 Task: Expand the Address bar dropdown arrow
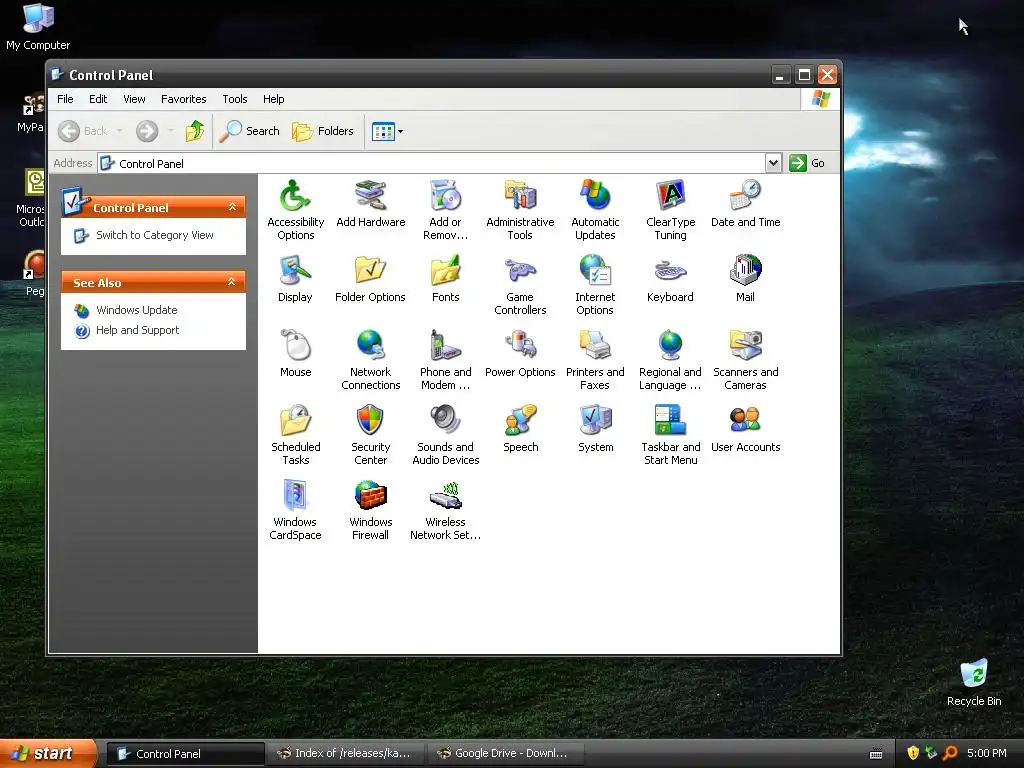pos(773,163)
